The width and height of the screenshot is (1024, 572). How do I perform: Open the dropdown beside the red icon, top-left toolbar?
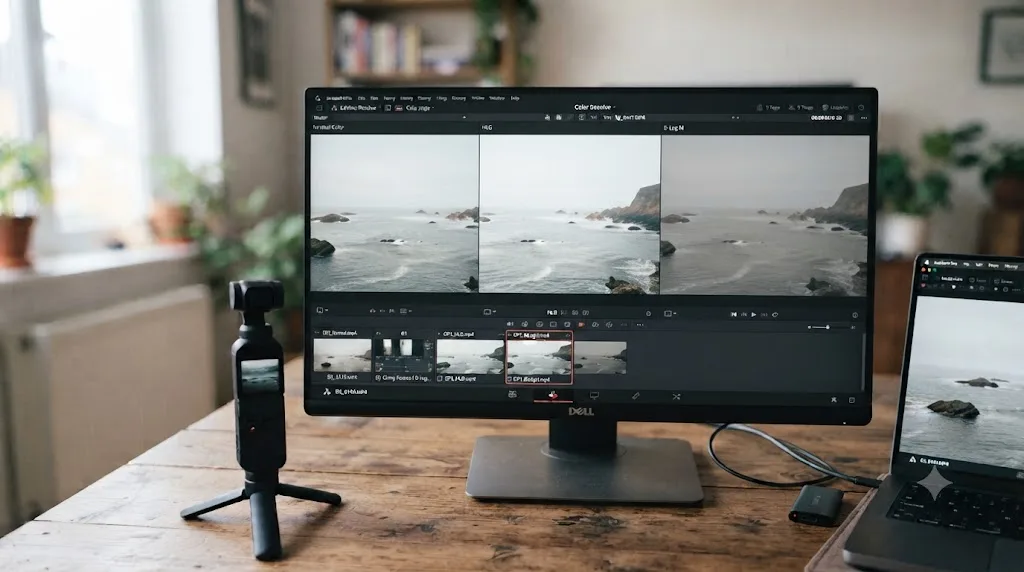coord(417,108)
